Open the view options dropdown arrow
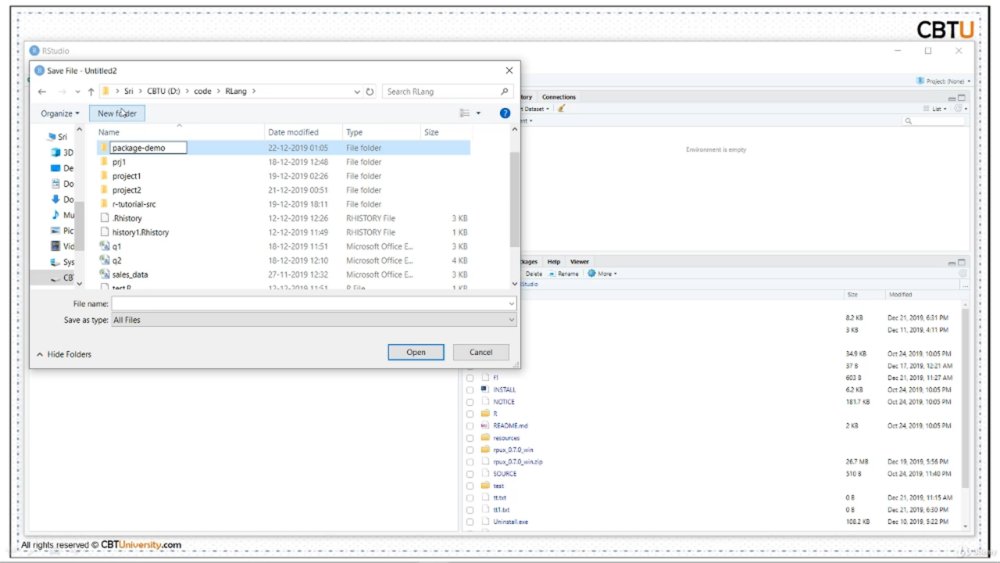Screen dimensions: 1000x563 pos(478,113)
